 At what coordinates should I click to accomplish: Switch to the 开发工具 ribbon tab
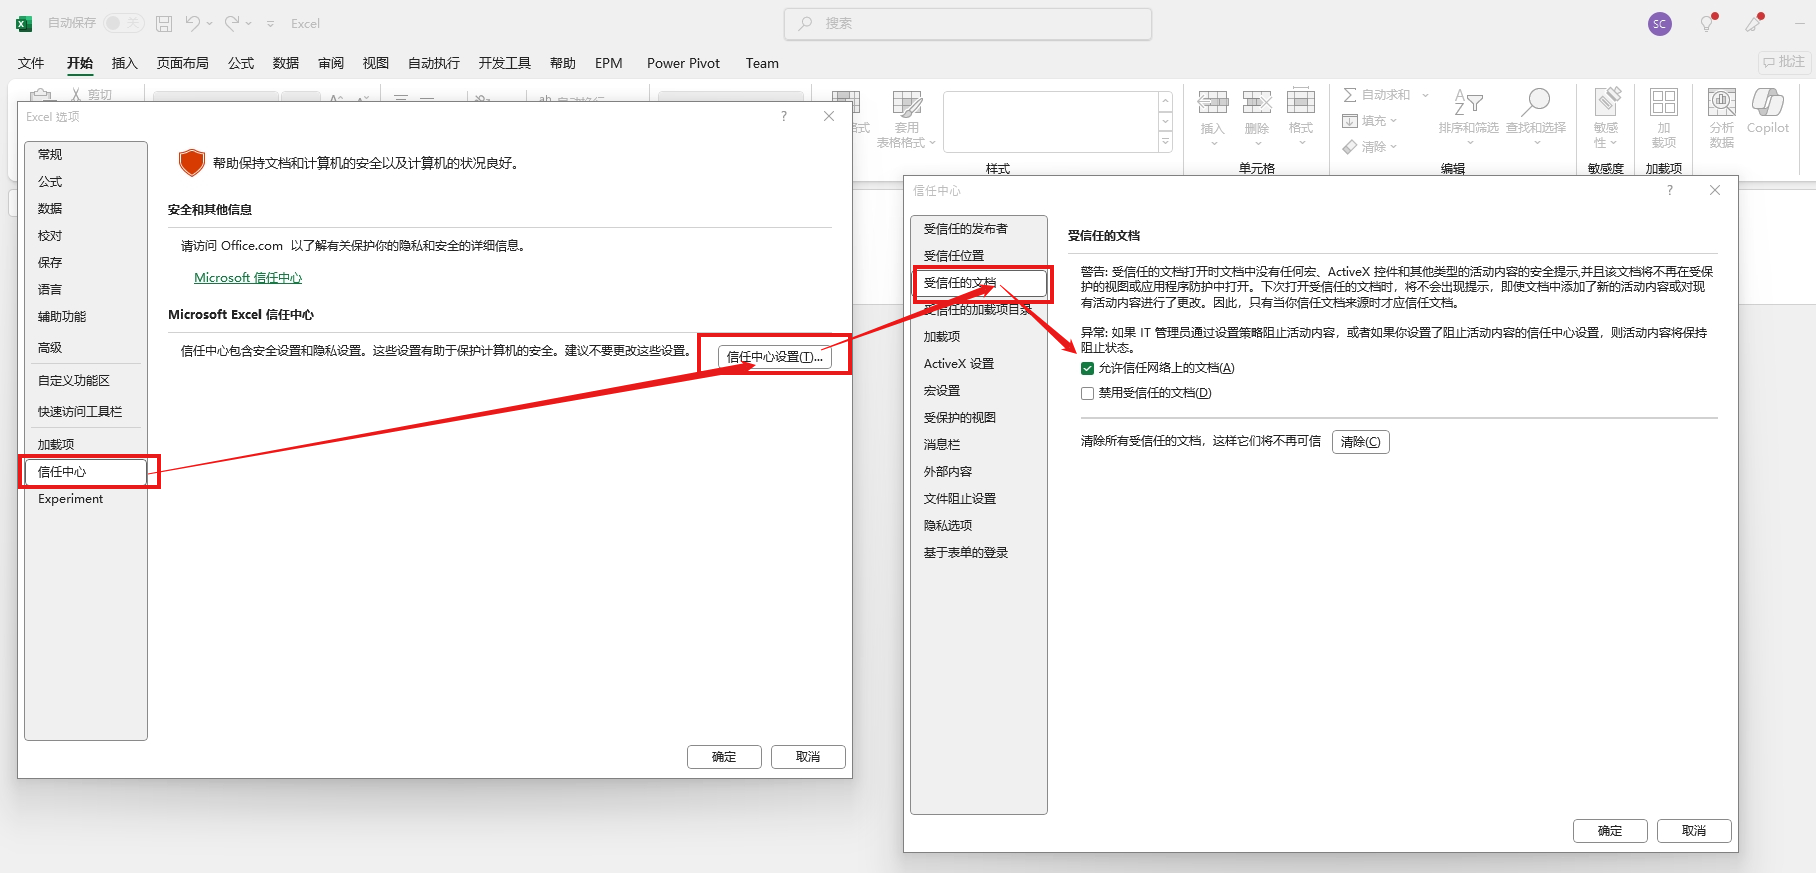coord(505,63)
